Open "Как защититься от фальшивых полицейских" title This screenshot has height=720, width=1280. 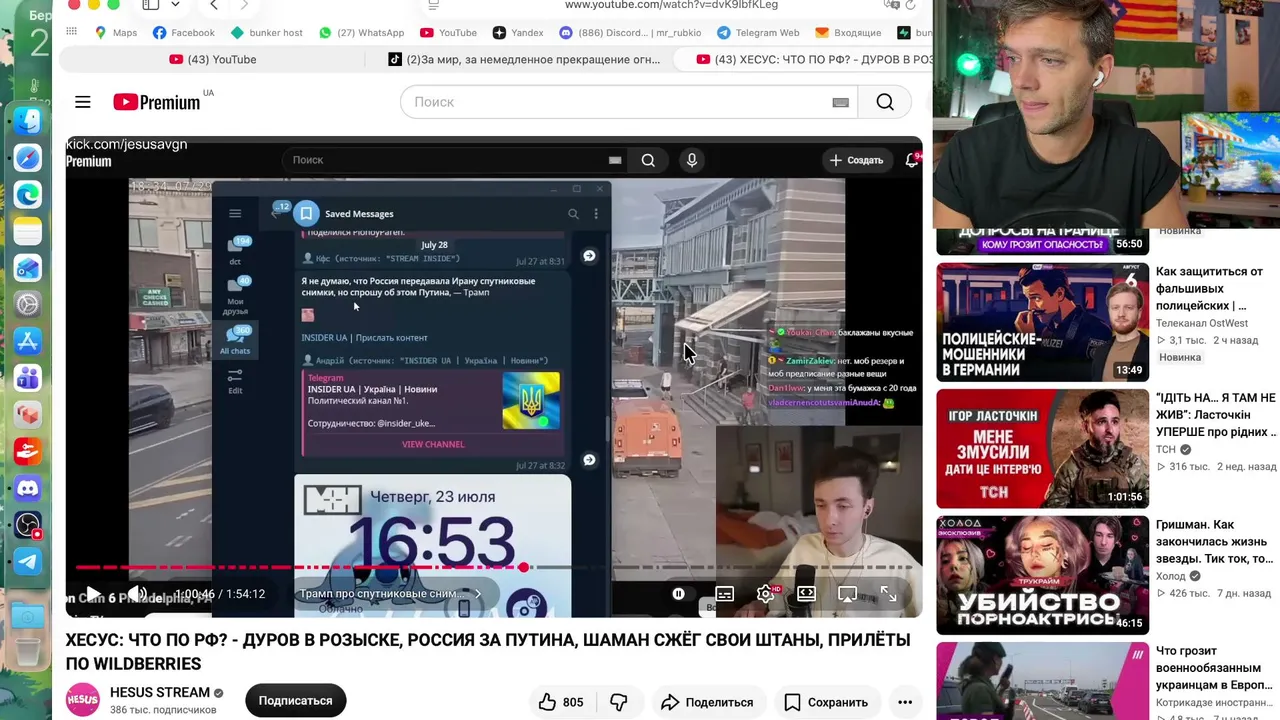(x=1210, y=288)
